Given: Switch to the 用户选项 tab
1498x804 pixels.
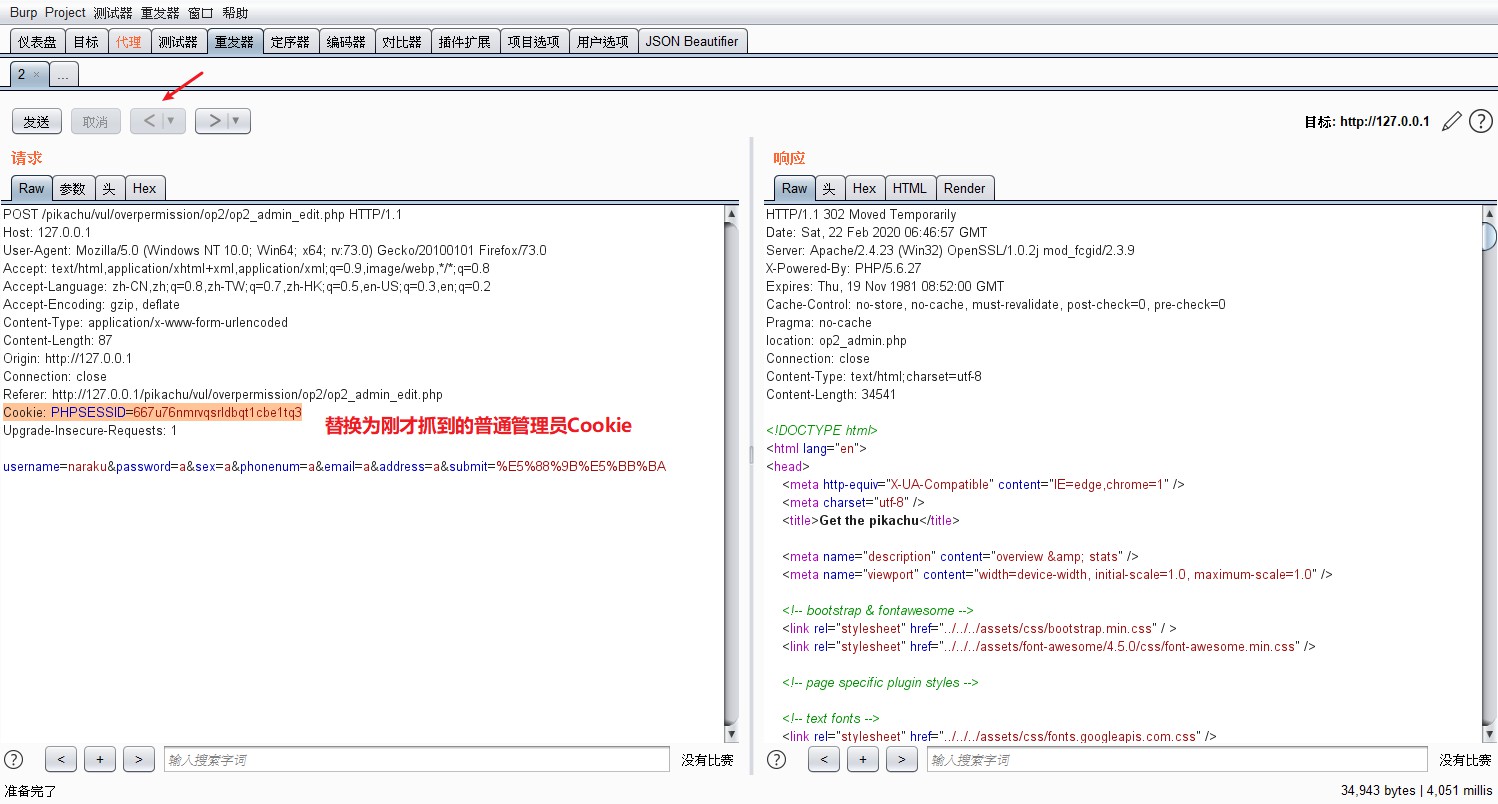Looking at the screenshot, I should [603, 41].
